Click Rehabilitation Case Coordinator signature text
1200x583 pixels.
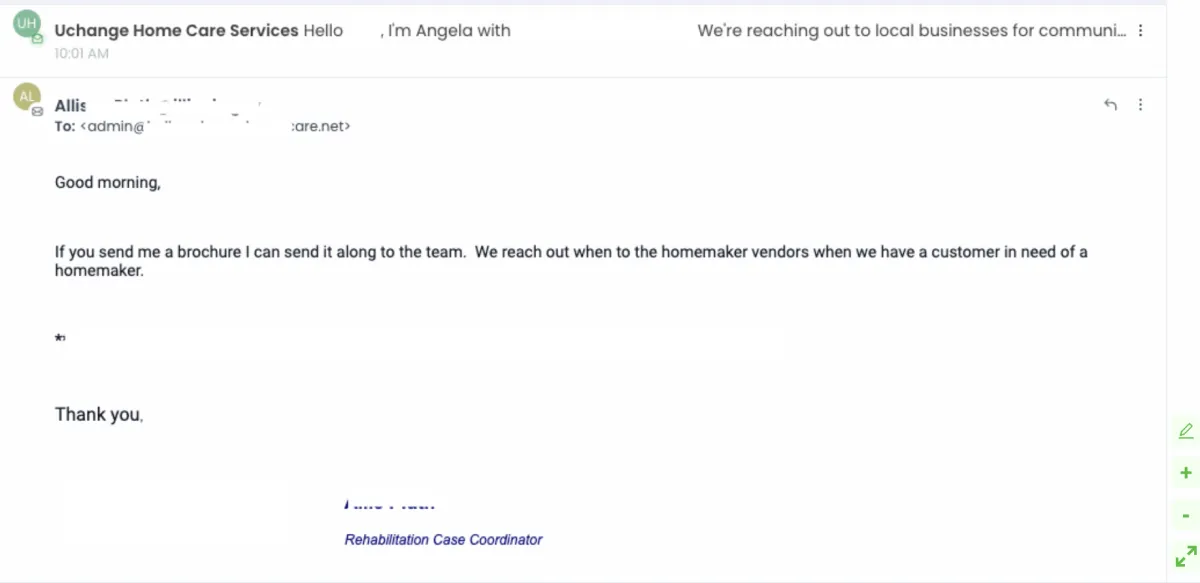point(443,540)
